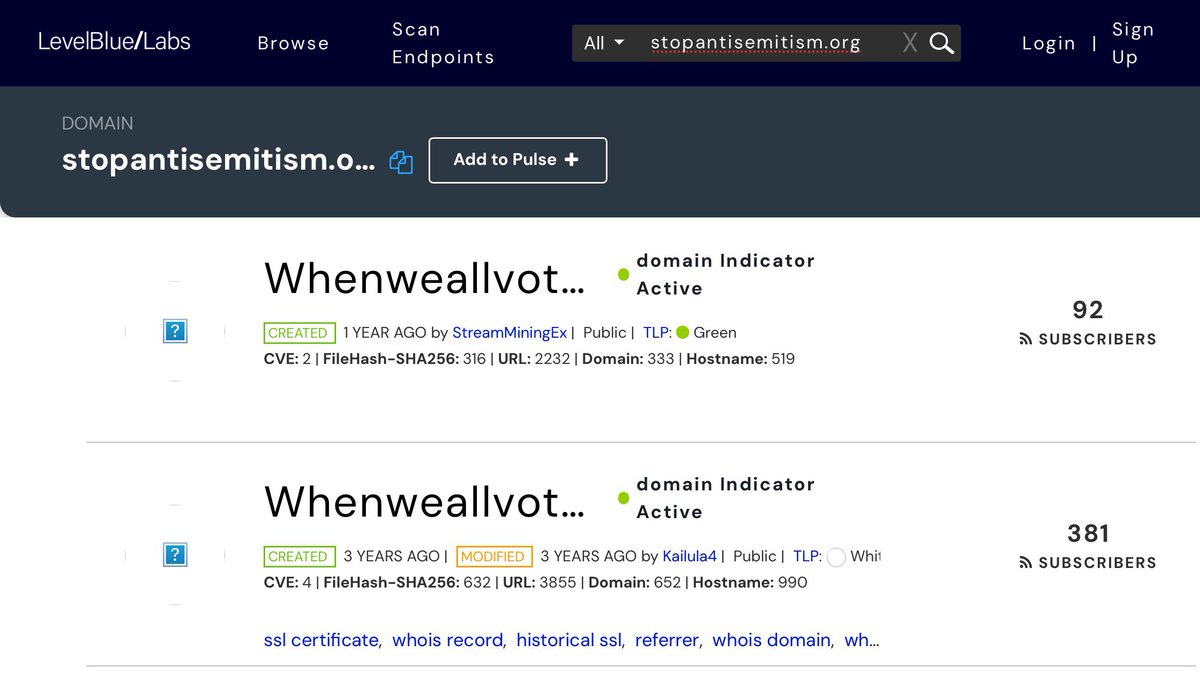
Task: Go to Scan Endpoints
Action: tap(443, 43)
